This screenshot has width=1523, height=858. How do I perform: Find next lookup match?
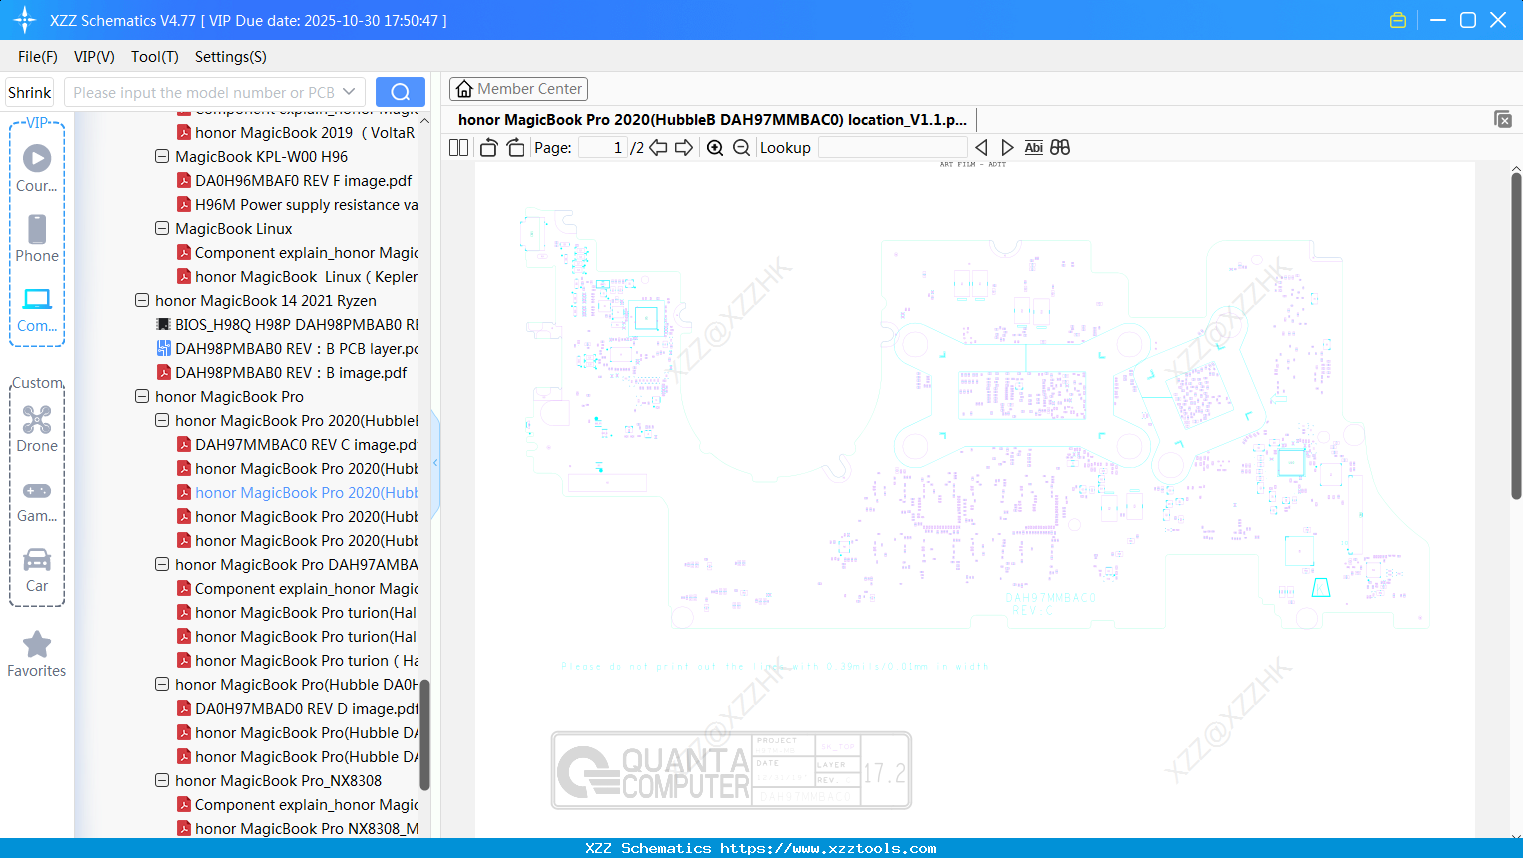coord(1007,147)
